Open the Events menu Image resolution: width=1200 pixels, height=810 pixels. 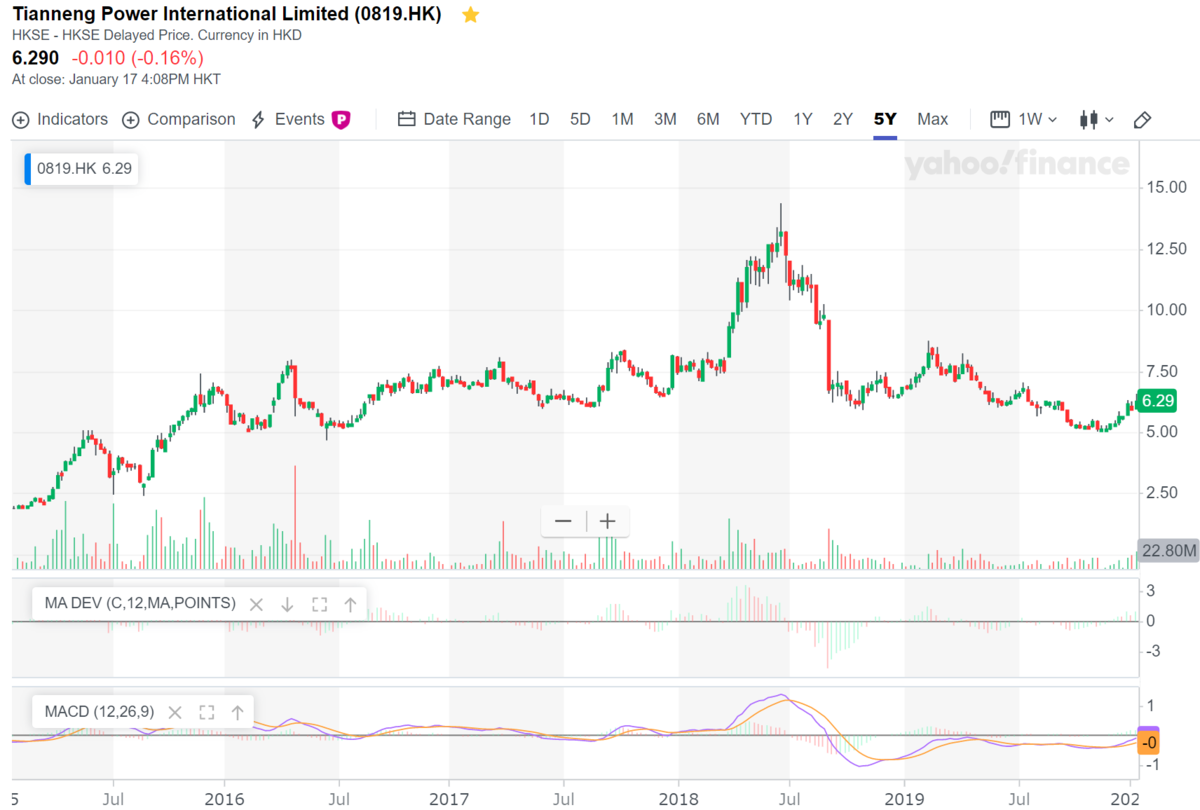(x=288, y=119)
